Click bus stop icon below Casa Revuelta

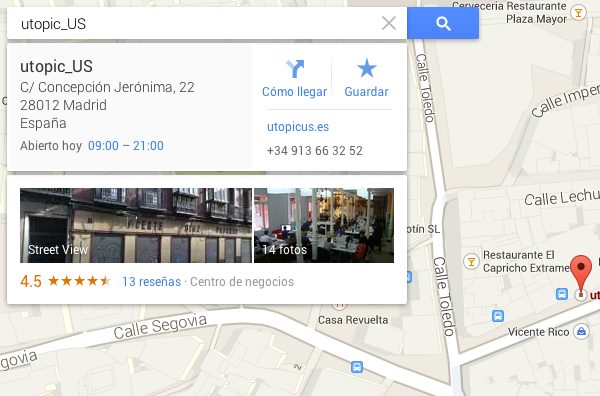(357, 367)
